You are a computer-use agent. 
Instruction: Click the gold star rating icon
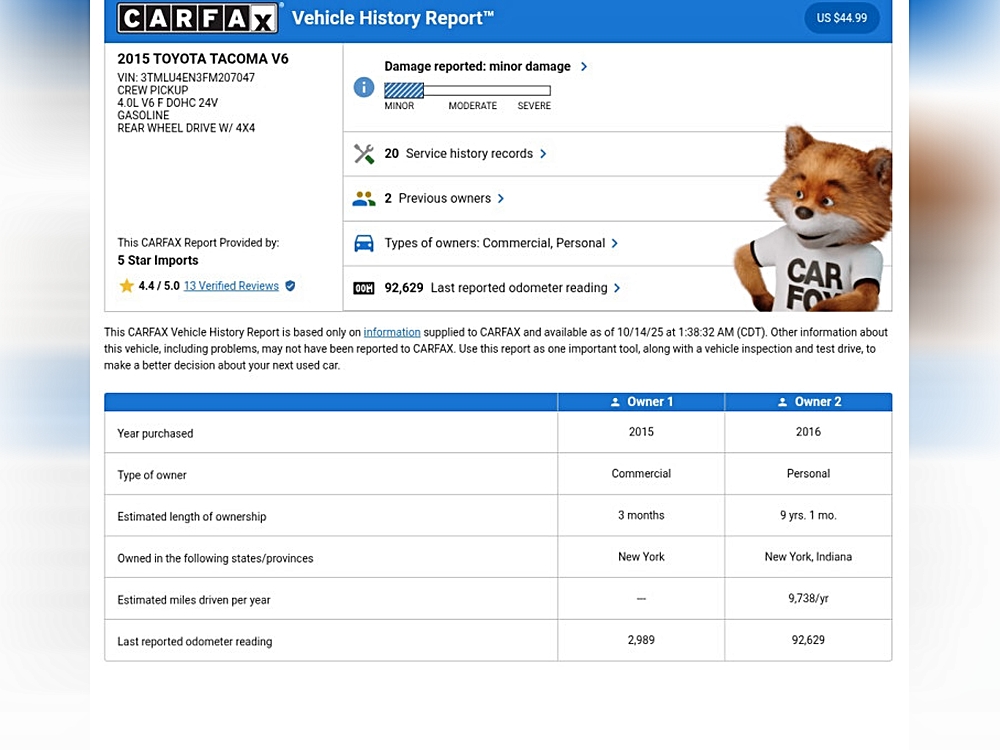coord(127,286)
